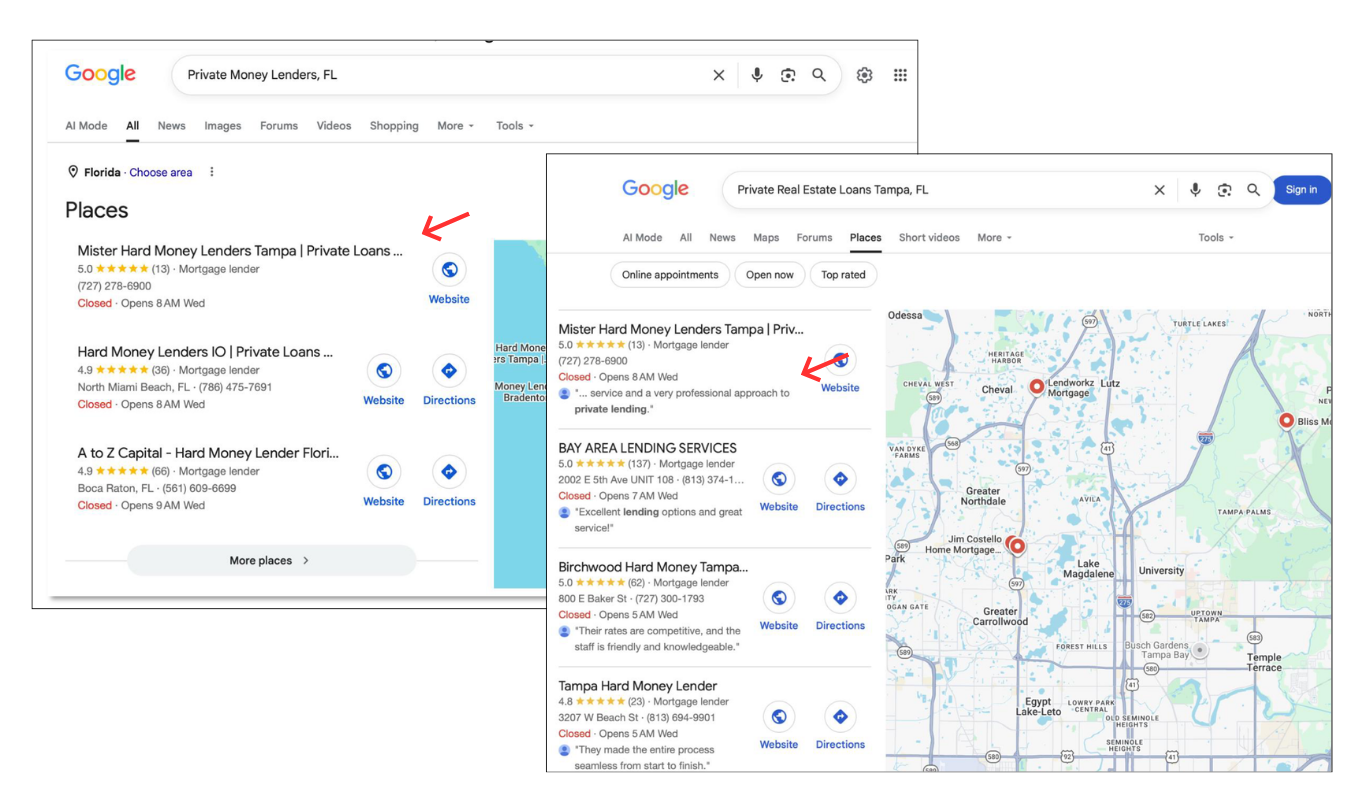The height and width of the screenshot is (797, 1371).
Task: Expand More places button
Action: [271, 560]
